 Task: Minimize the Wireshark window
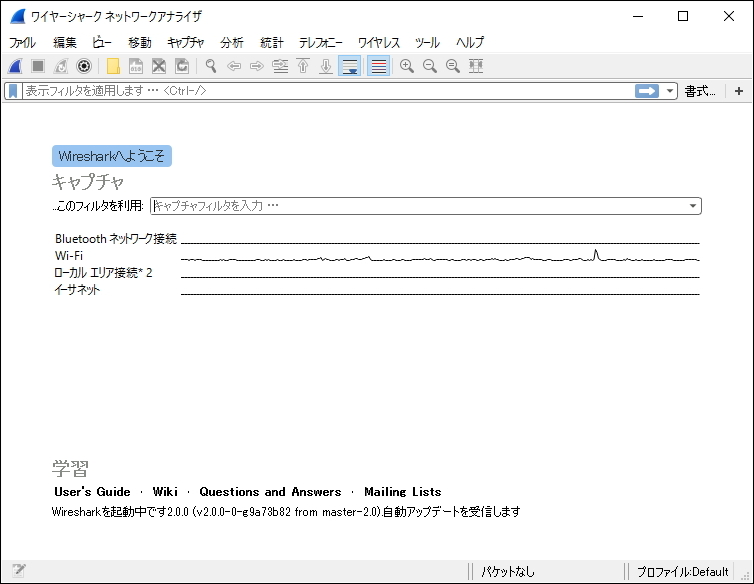[638, 16]
